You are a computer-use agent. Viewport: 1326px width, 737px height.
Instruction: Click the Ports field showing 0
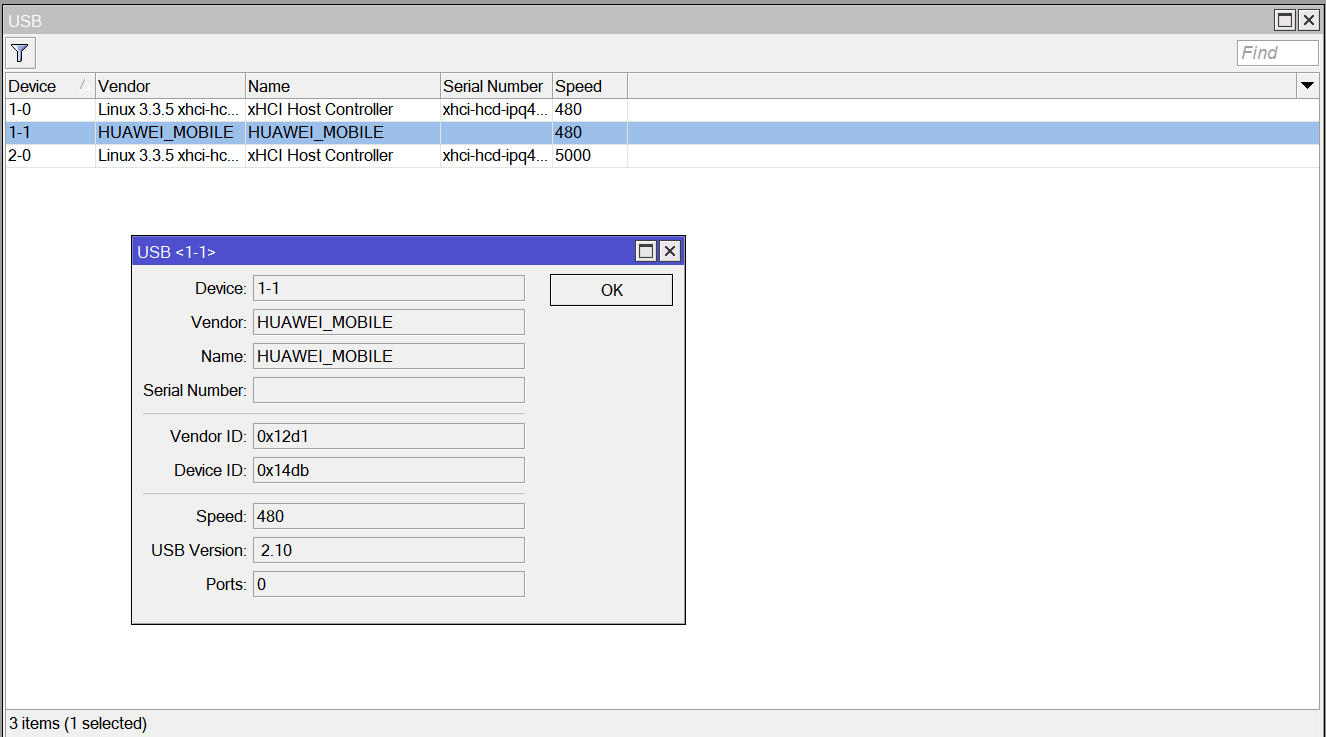(x=388, y=584)
